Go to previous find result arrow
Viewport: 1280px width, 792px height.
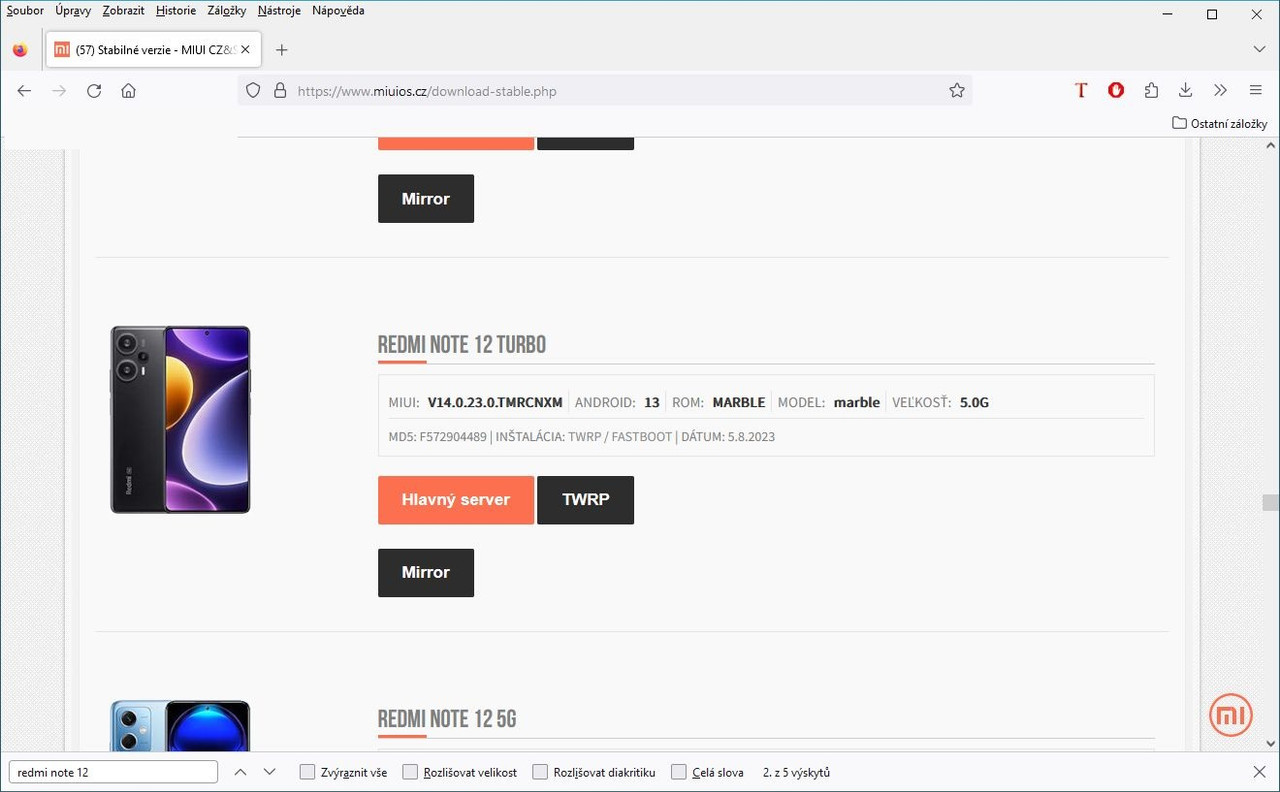point(240,772)
